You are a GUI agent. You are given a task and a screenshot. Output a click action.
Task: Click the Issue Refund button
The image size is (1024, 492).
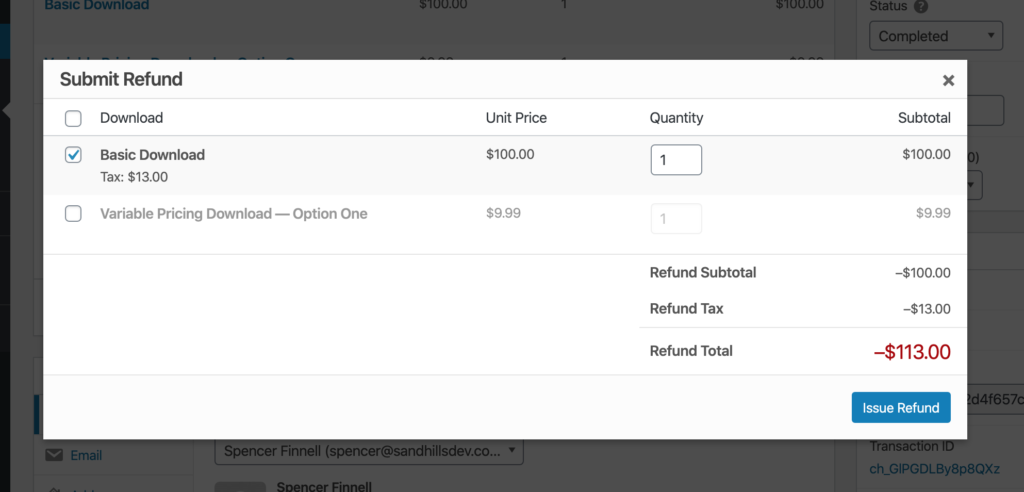click(x=900, y=408)
